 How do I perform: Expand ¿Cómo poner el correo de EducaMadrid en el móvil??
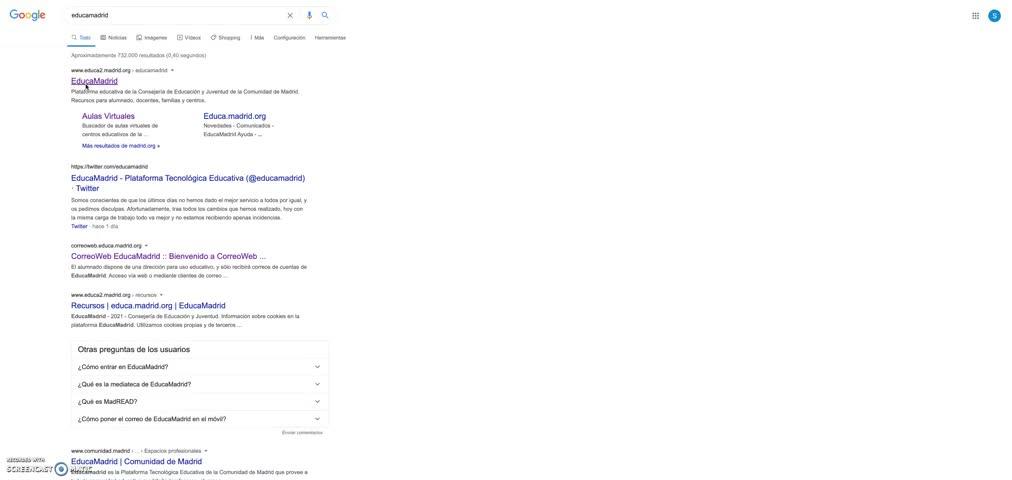(x=199, y=419)
